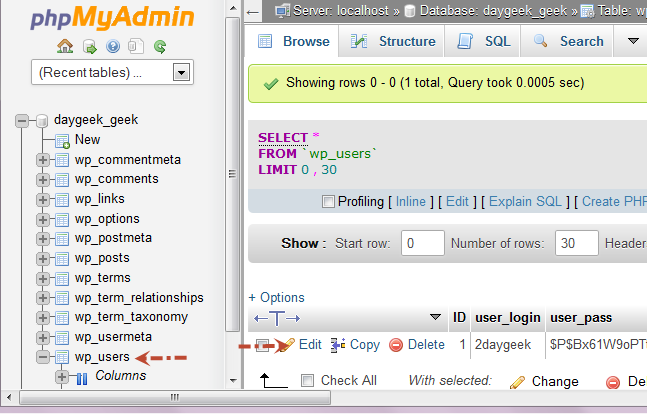Open phpMyAdmin home icon
The image size is (647, 414).
pyautogui.click(x=65, y=46)
